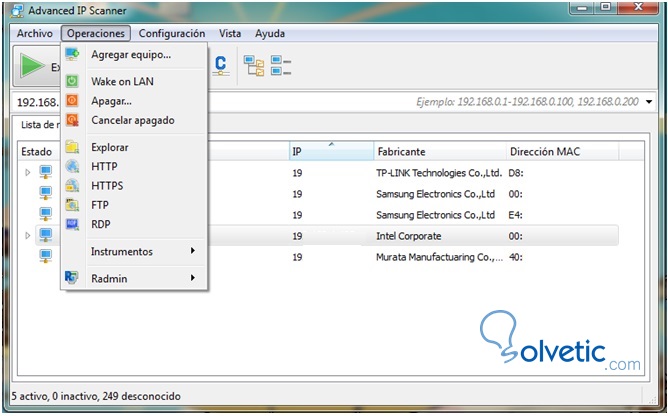
Task: Select TP-LINK Technologies Co.,Ltd. cell
Action: (x=439, y=173)
